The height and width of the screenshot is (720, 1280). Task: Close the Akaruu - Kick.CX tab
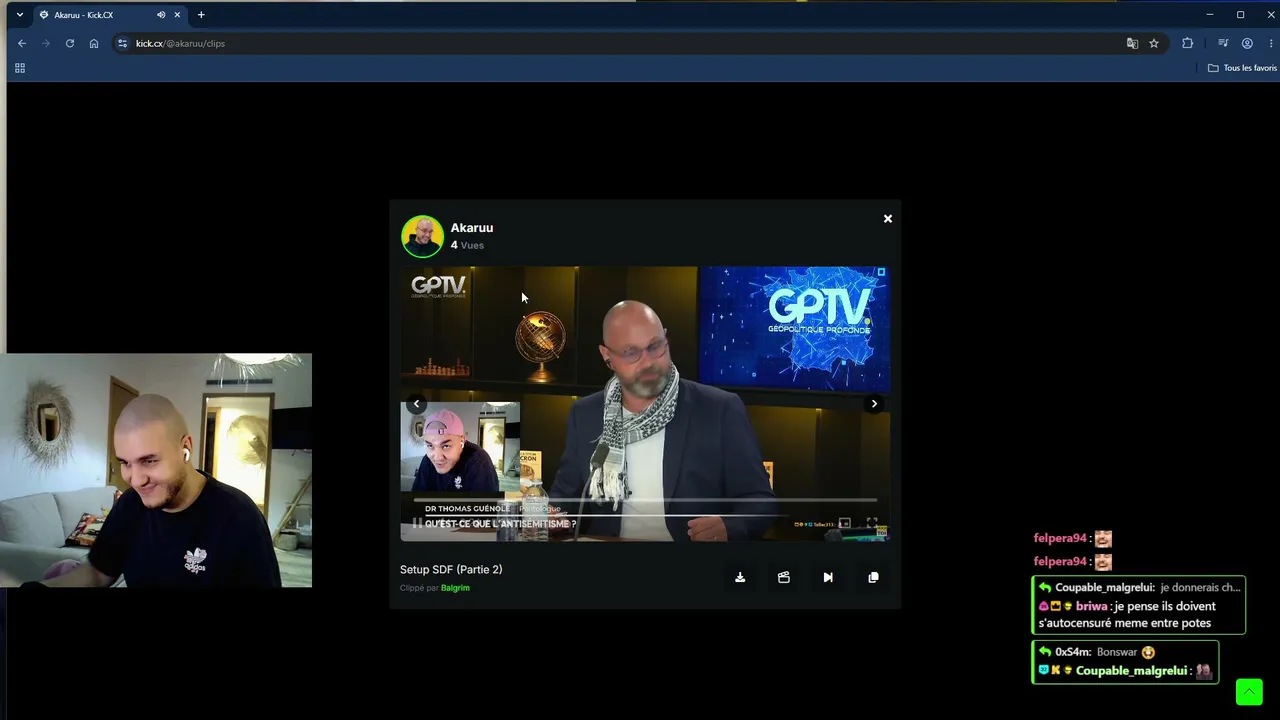[x=178, y=15]
